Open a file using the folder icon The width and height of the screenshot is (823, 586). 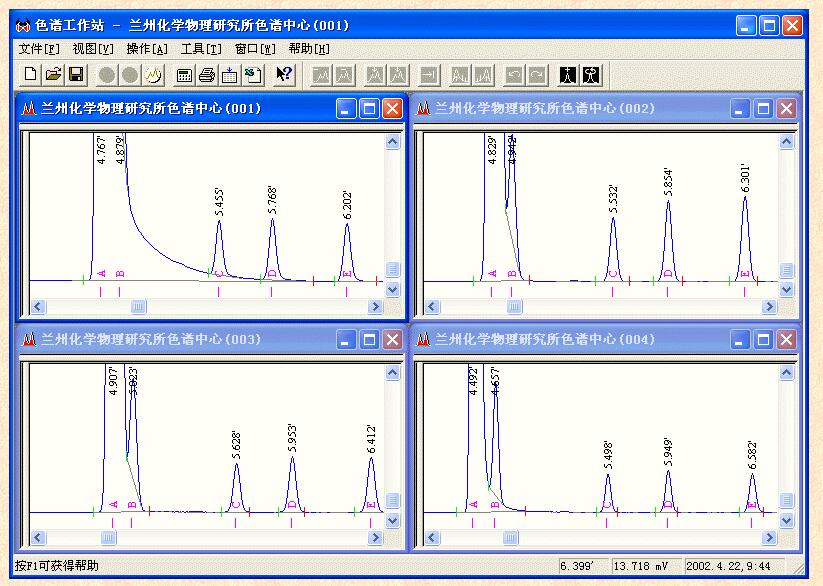pyautogui.click(x=53, y=75)
